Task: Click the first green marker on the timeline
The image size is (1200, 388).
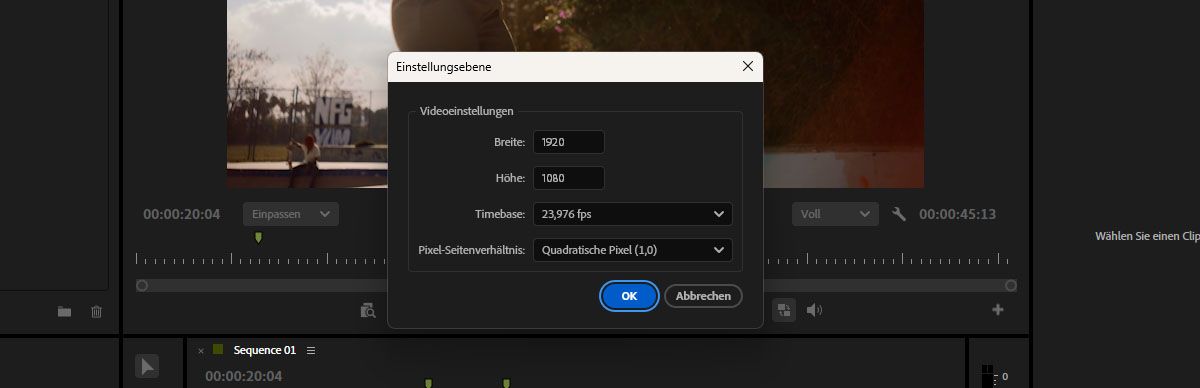Action: pos(428,383)
